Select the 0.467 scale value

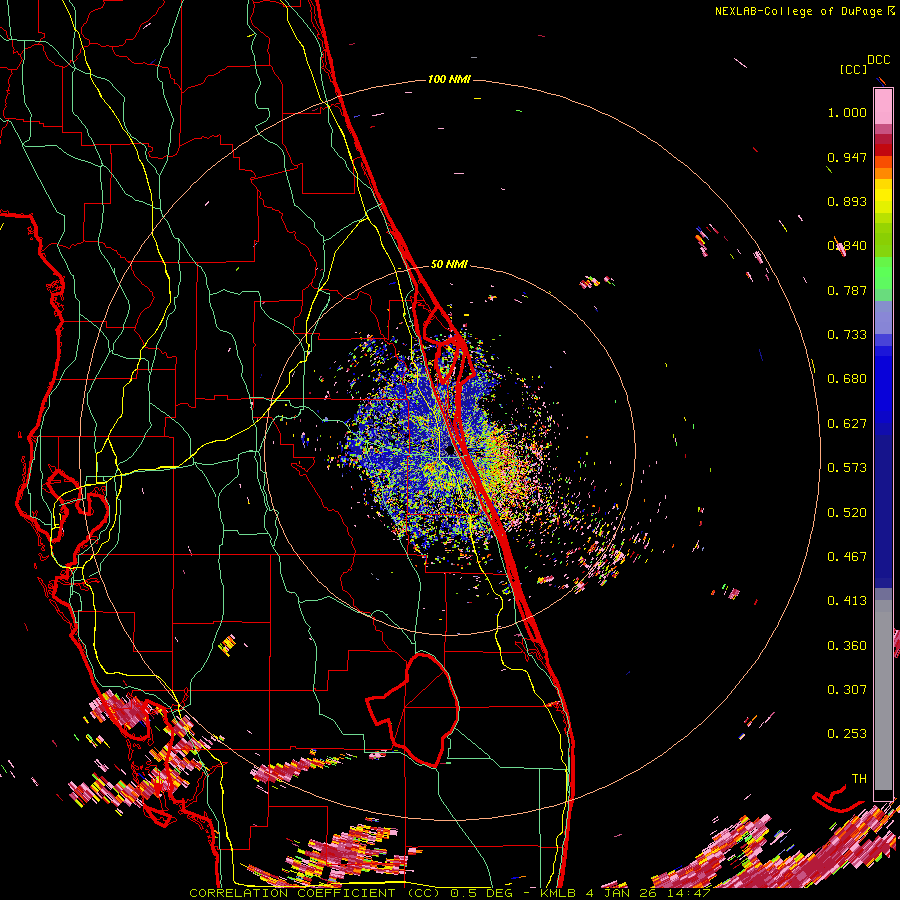pyautogui.click(x=847, y=557)
